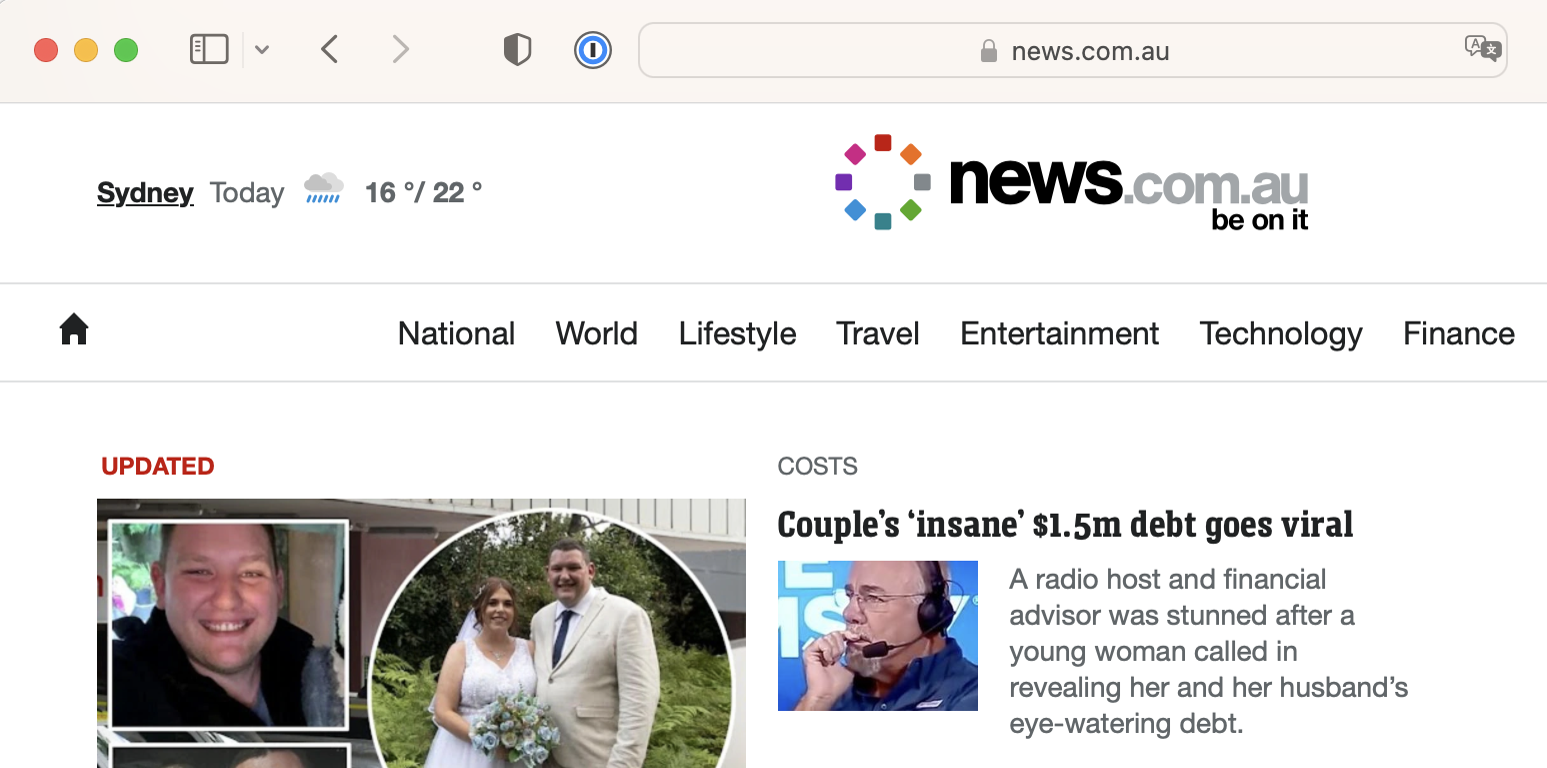Click the home icon in the navigation bar
Image resolution: width=1547 pixels, height=768 pixels.
click(74, 329)
